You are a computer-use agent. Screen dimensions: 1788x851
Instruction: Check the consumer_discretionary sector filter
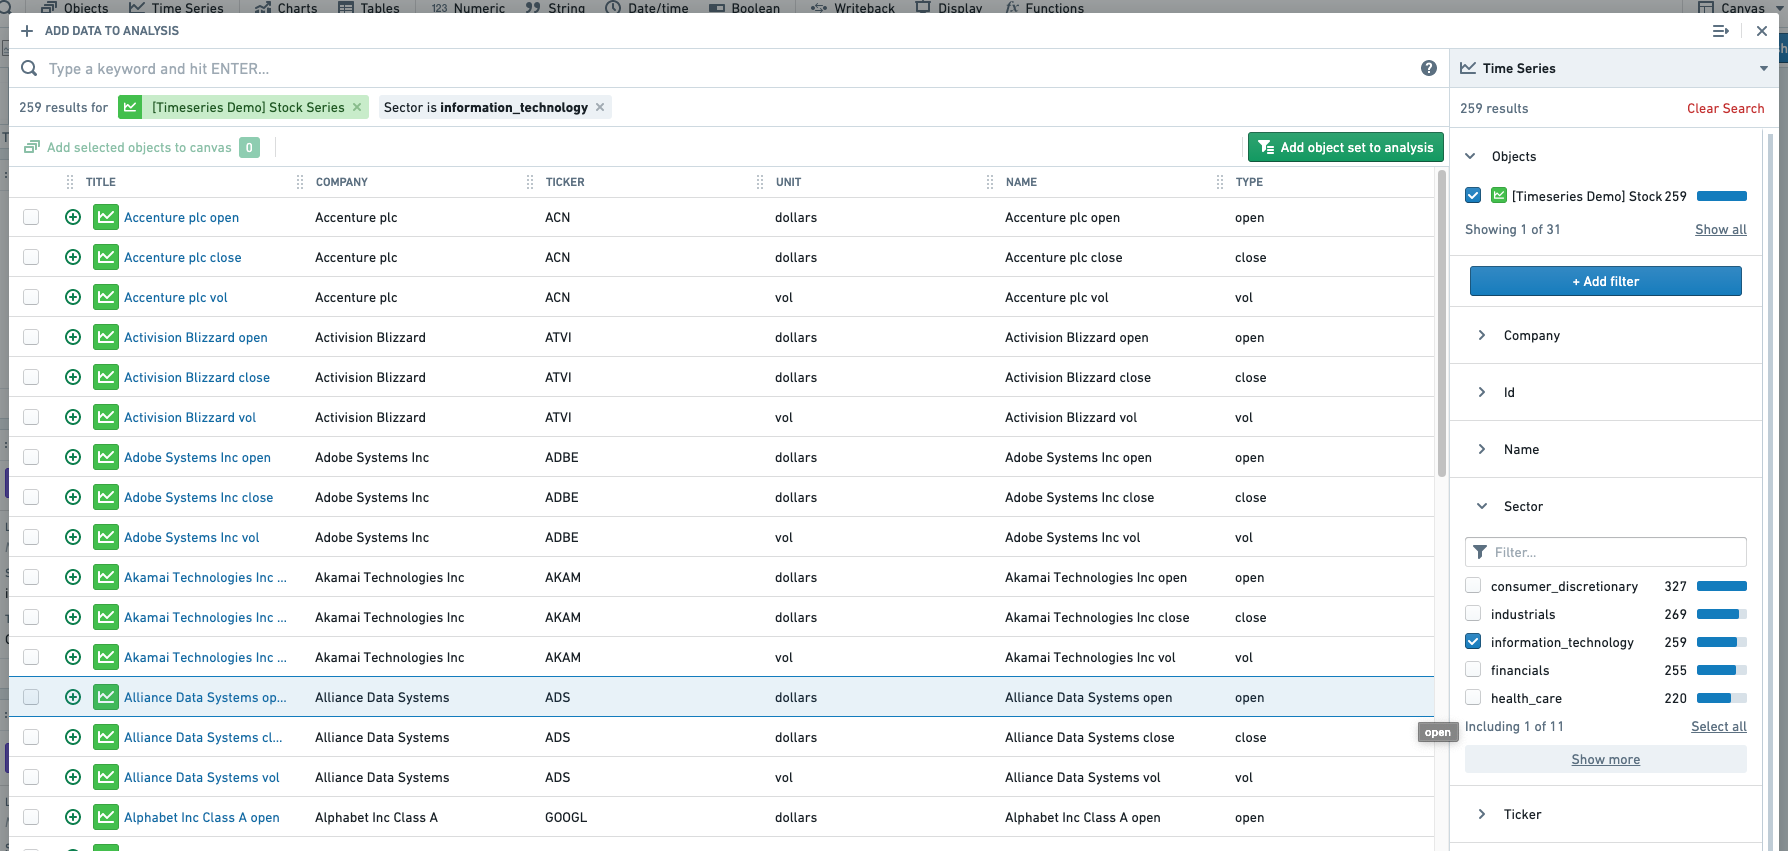(x=1473, y=586)
